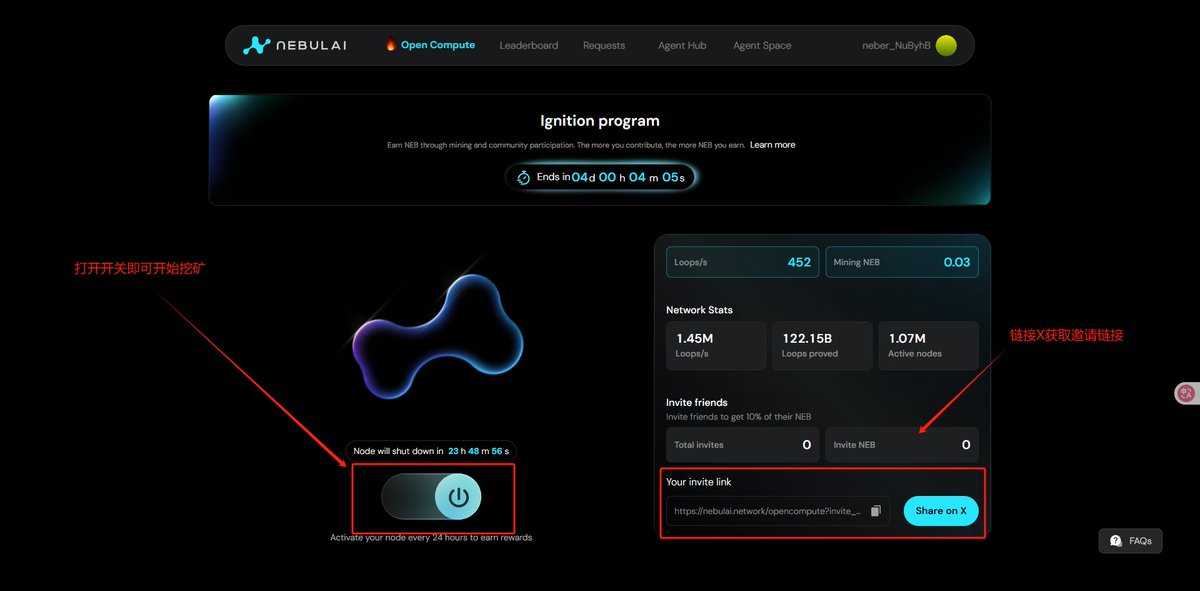Go to the Leaderboard page
The height and width of the screenshot is (591, 1200).
[529, 45]
